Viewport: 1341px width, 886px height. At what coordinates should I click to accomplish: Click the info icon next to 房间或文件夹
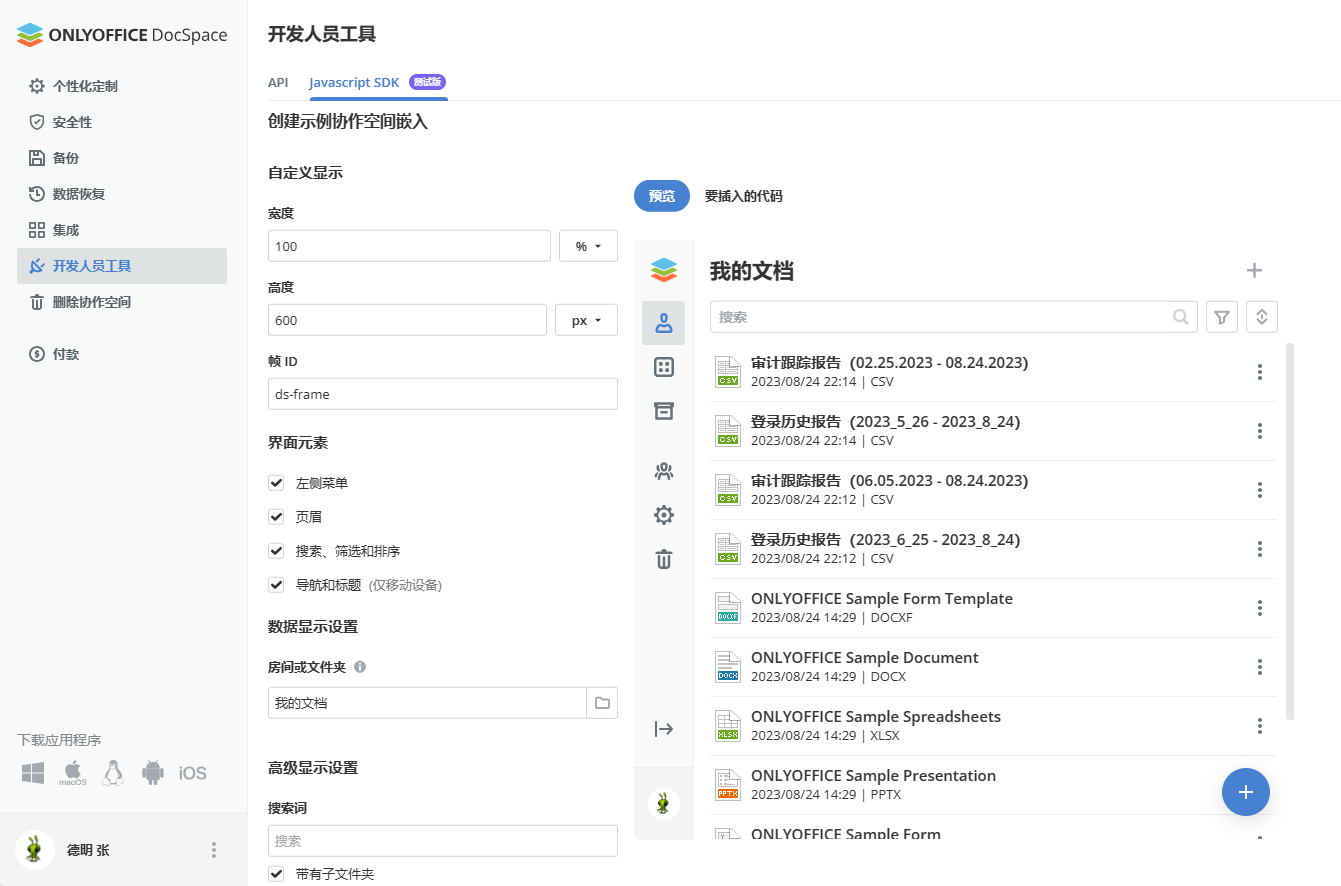click(x=360, y=666)
